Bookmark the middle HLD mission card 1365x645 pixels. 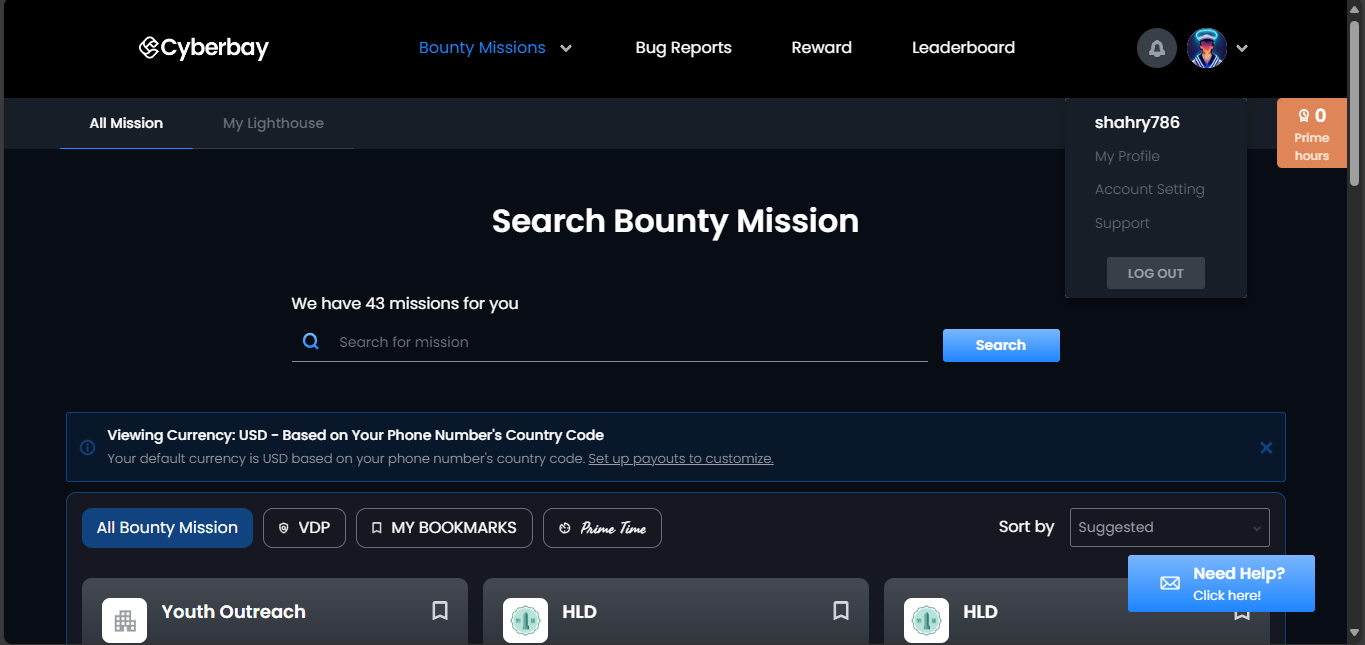pos(841,610)
